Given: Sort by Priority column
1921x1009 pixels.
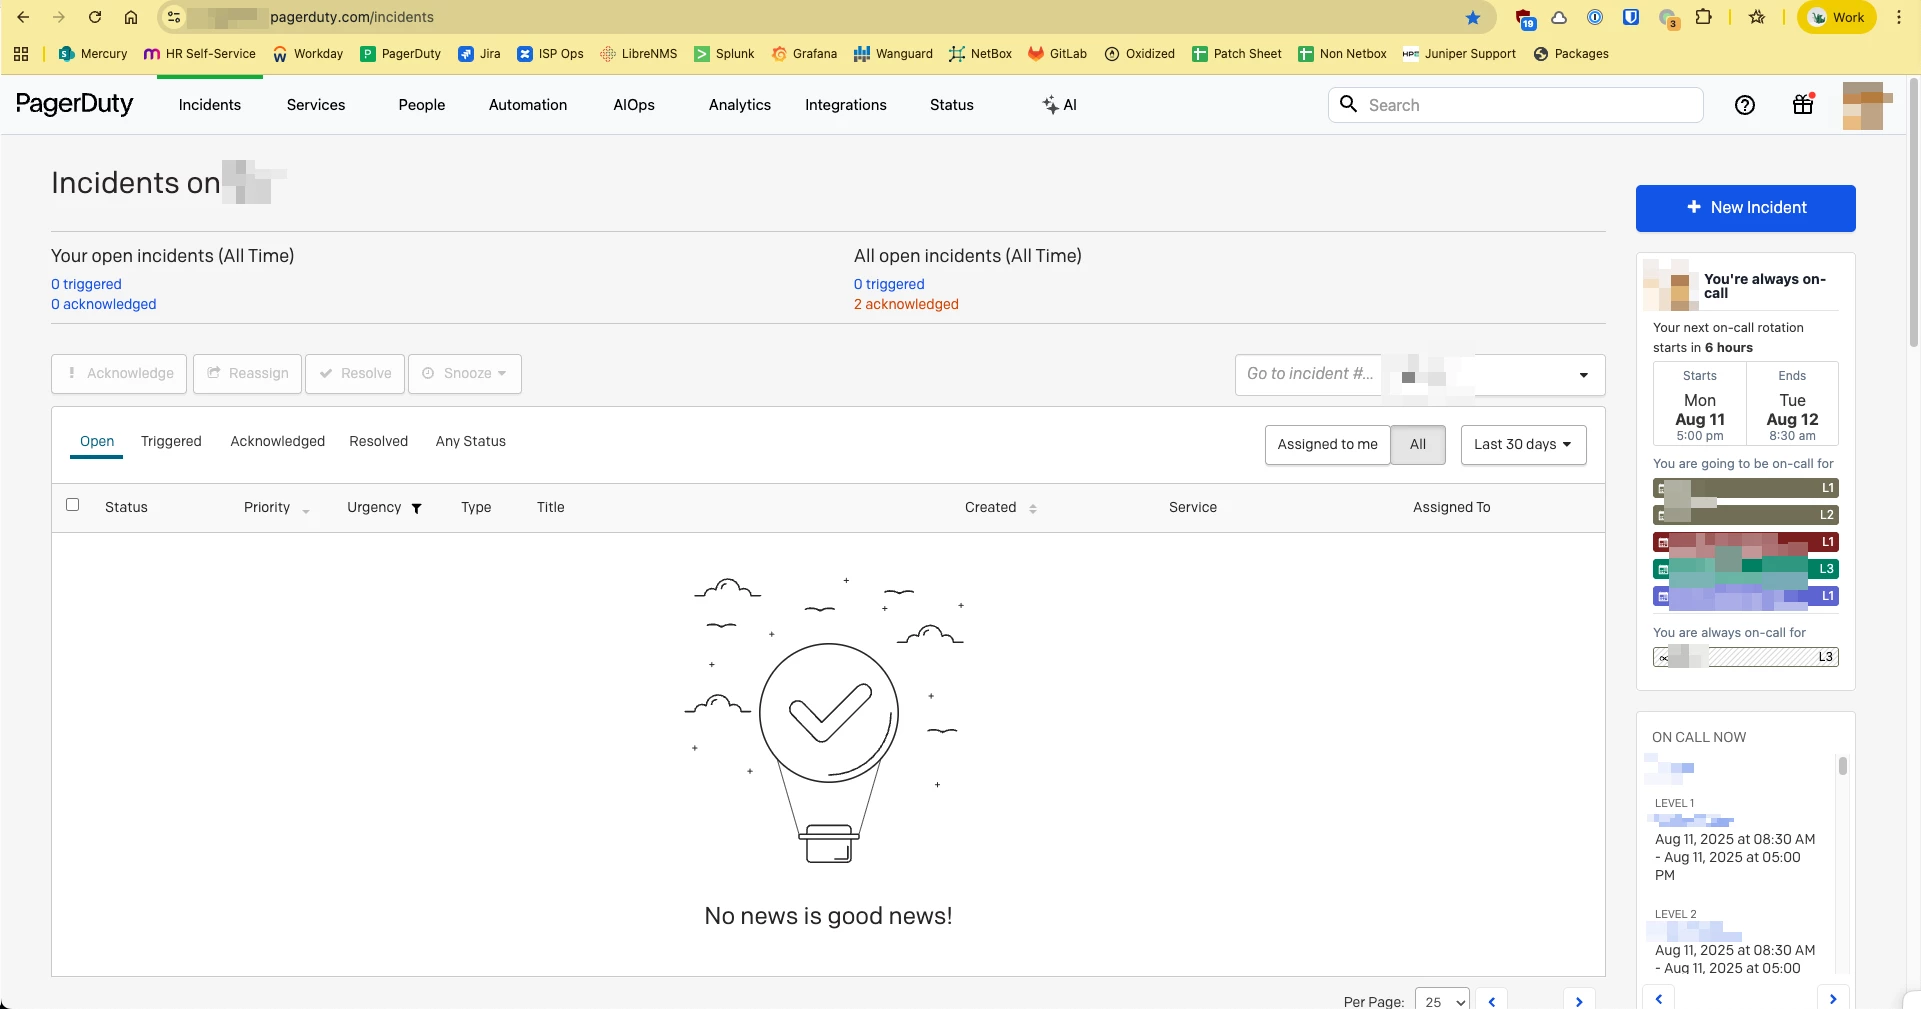Looking at the screenshot, I should coord(276,508).
